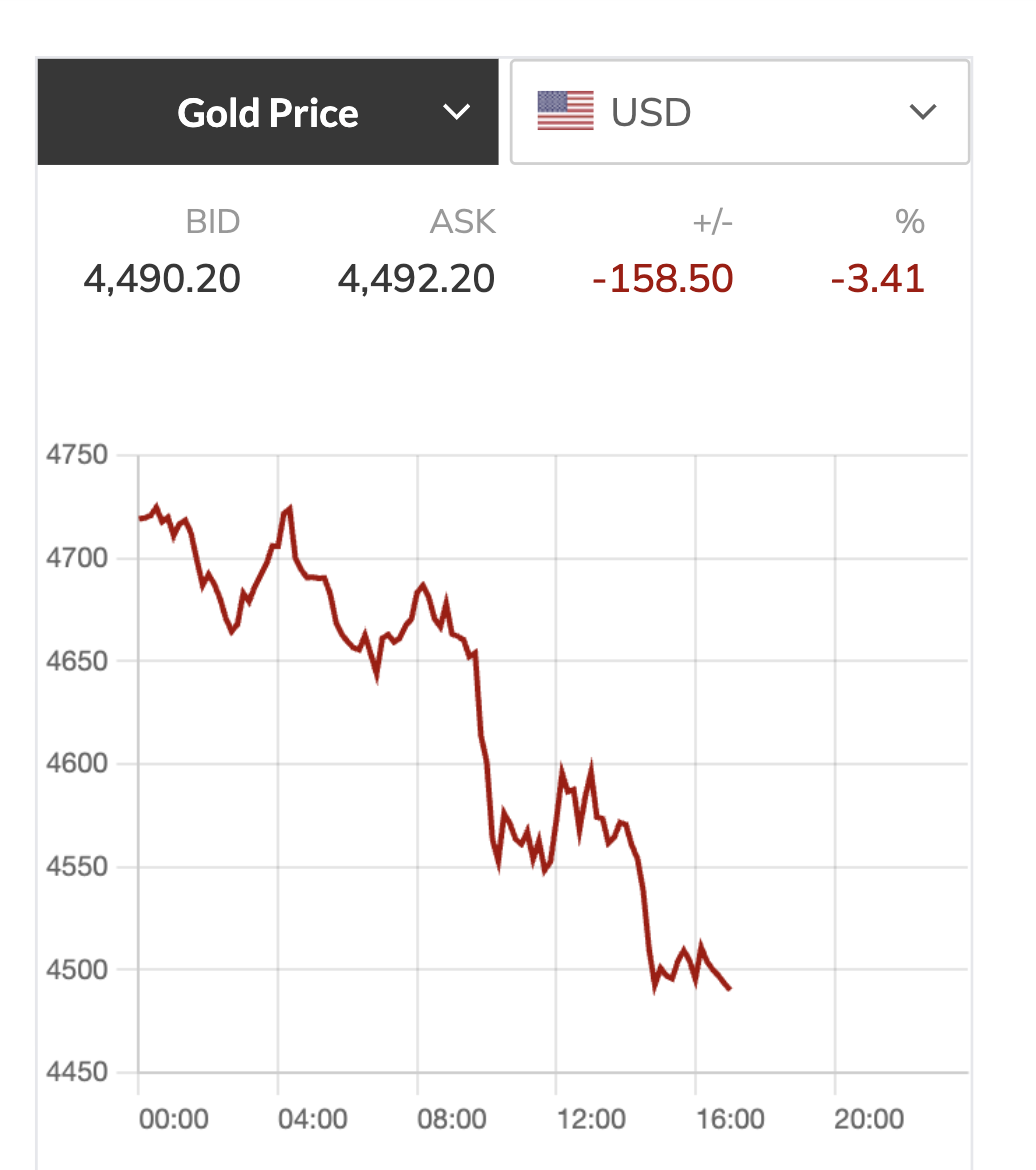The image size is (1036, 1170).
Task: Select the USD currency label
Action: (x=651, y=113)
